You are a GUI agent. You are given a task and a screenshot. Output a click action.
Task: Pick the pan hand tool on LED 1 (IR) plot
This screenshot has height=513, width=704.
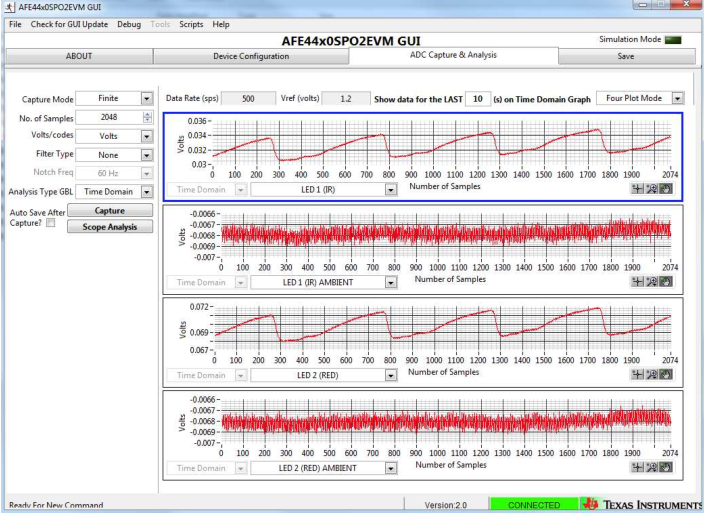(665, 187)
